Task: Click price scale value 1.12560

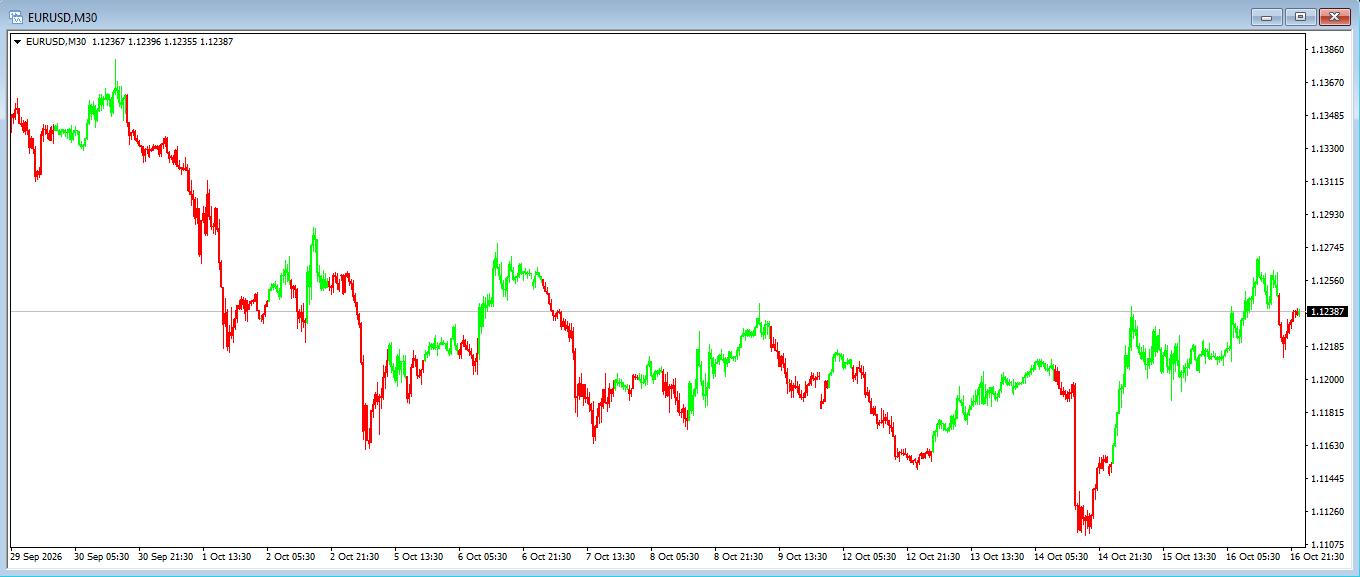Action: [1326, 280]
